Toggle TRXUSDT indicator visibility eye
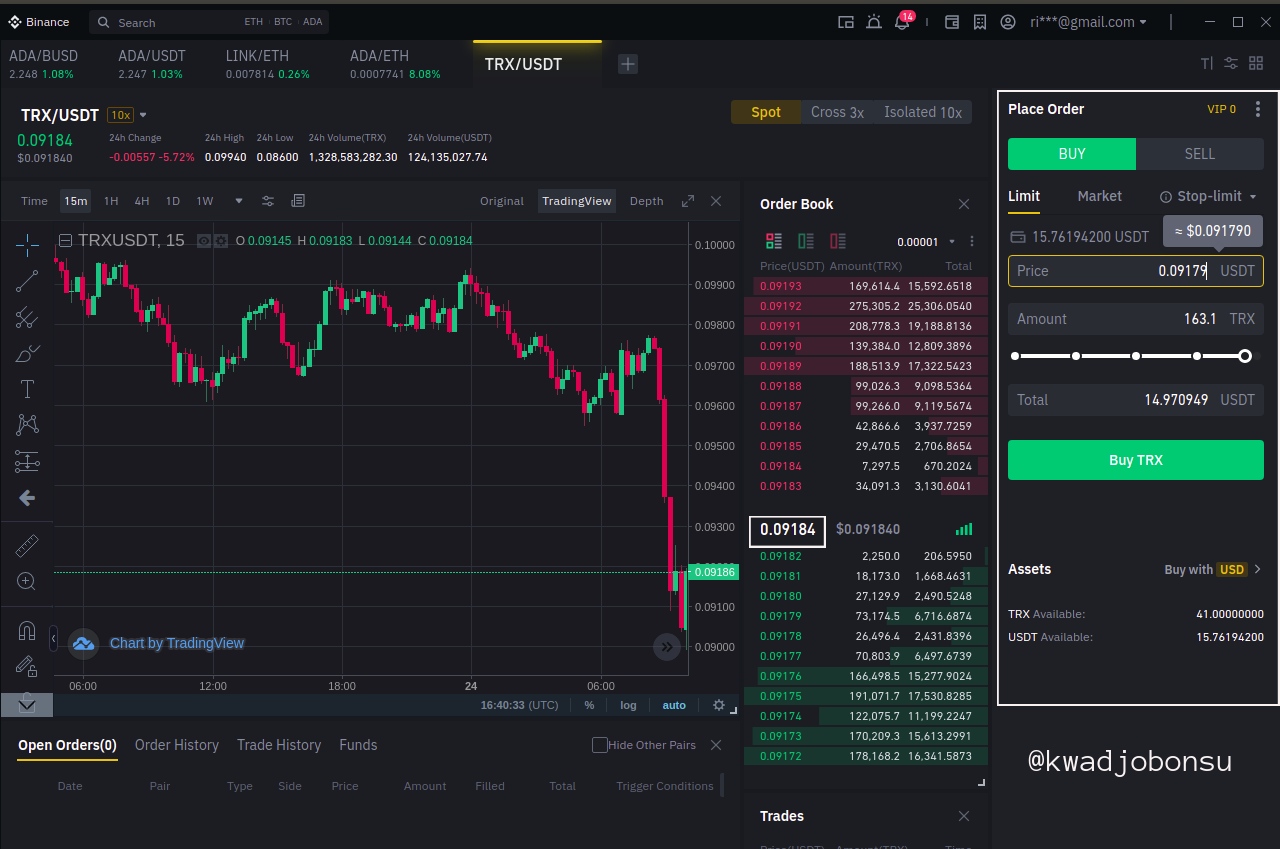 click(204, 240)
